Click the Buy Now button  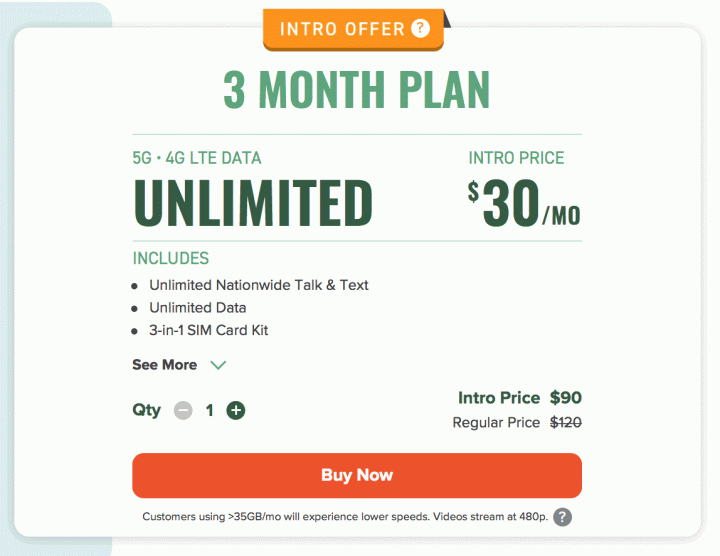(x=357, y=475)
